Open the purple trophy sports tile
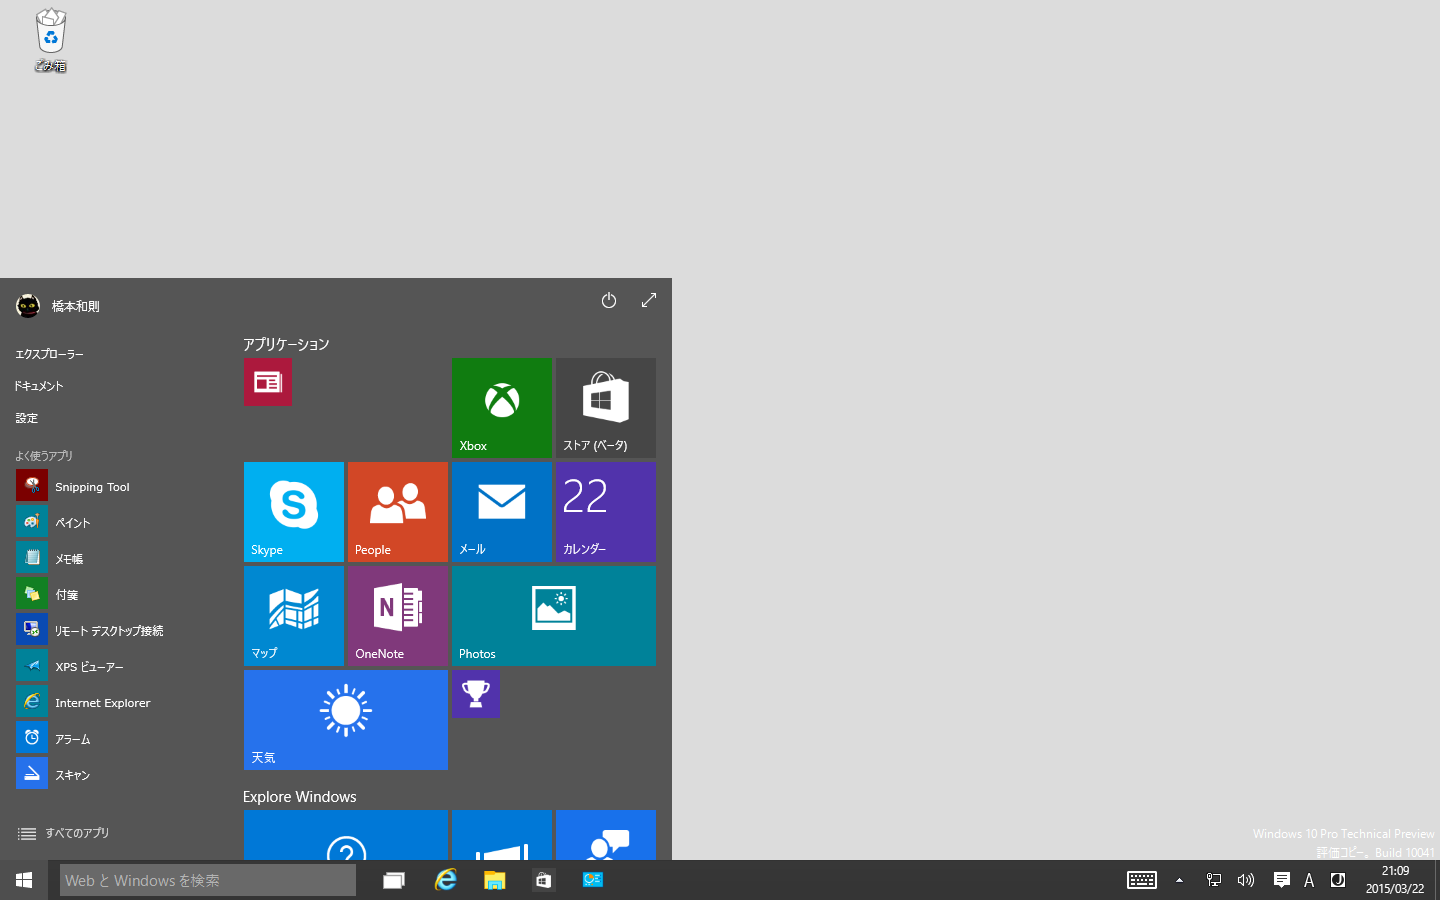Viewport: 1440px width, 900px height. pyautogui.click(x=475, y=694)
